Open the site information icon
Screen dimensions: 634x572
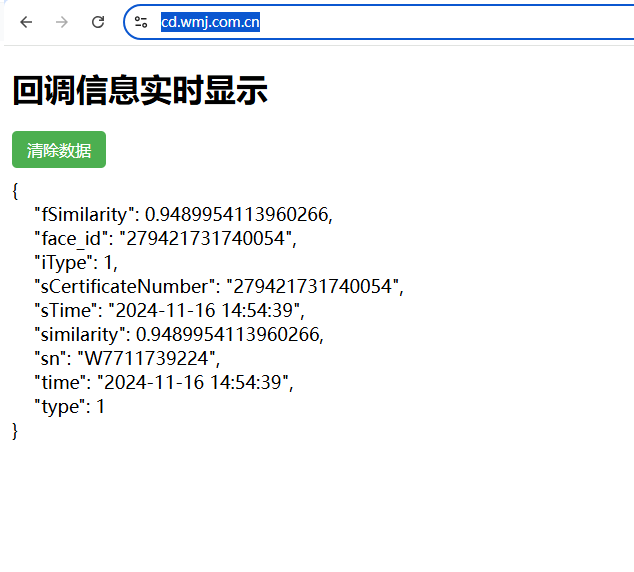(142, 22)
